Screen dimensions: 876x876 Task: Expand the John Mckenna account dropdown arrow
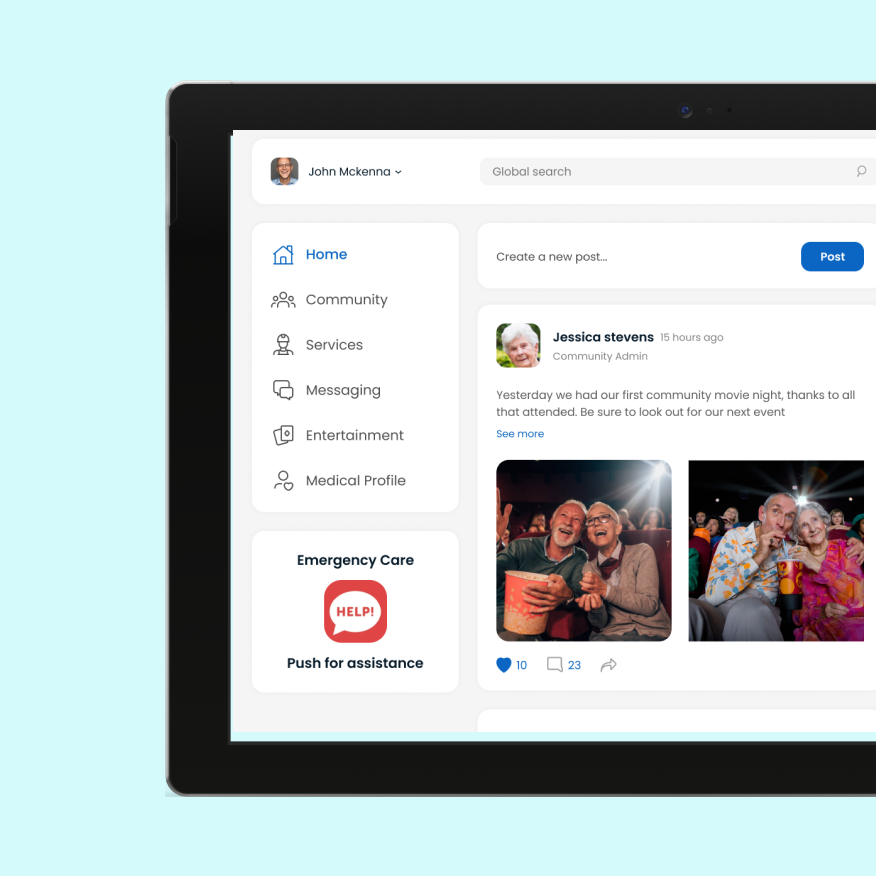coord(398,172)
